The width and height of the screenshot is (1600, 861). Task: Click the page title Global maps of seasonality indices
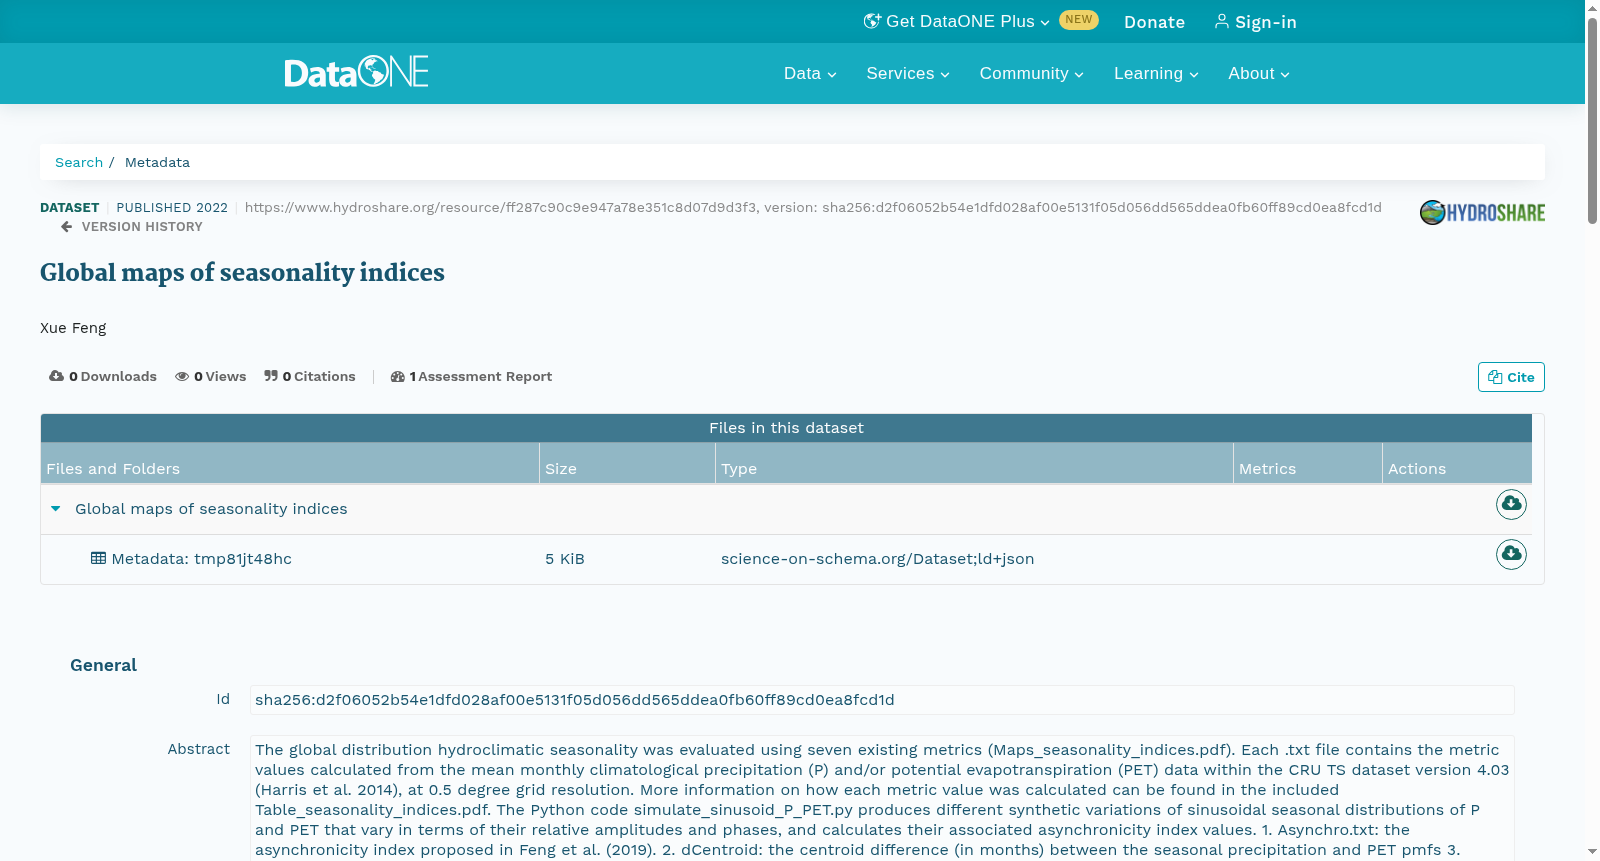click(242, 273)
